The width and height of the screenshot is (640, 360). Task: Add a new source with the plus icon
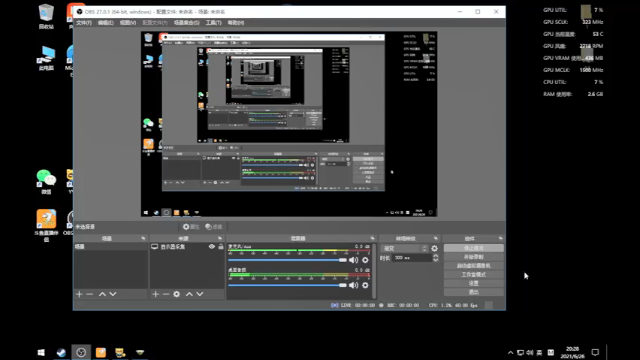(155, 294)
